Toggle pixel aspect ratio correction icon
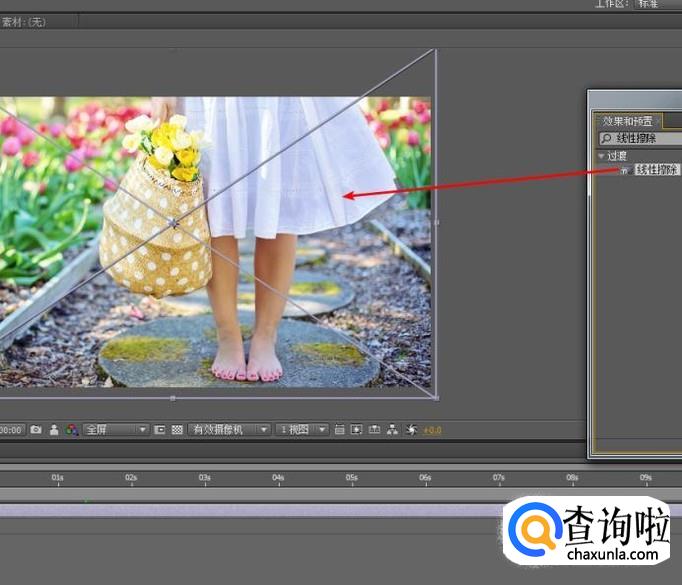This screenshot has height=585, width=682. (339, 430)
